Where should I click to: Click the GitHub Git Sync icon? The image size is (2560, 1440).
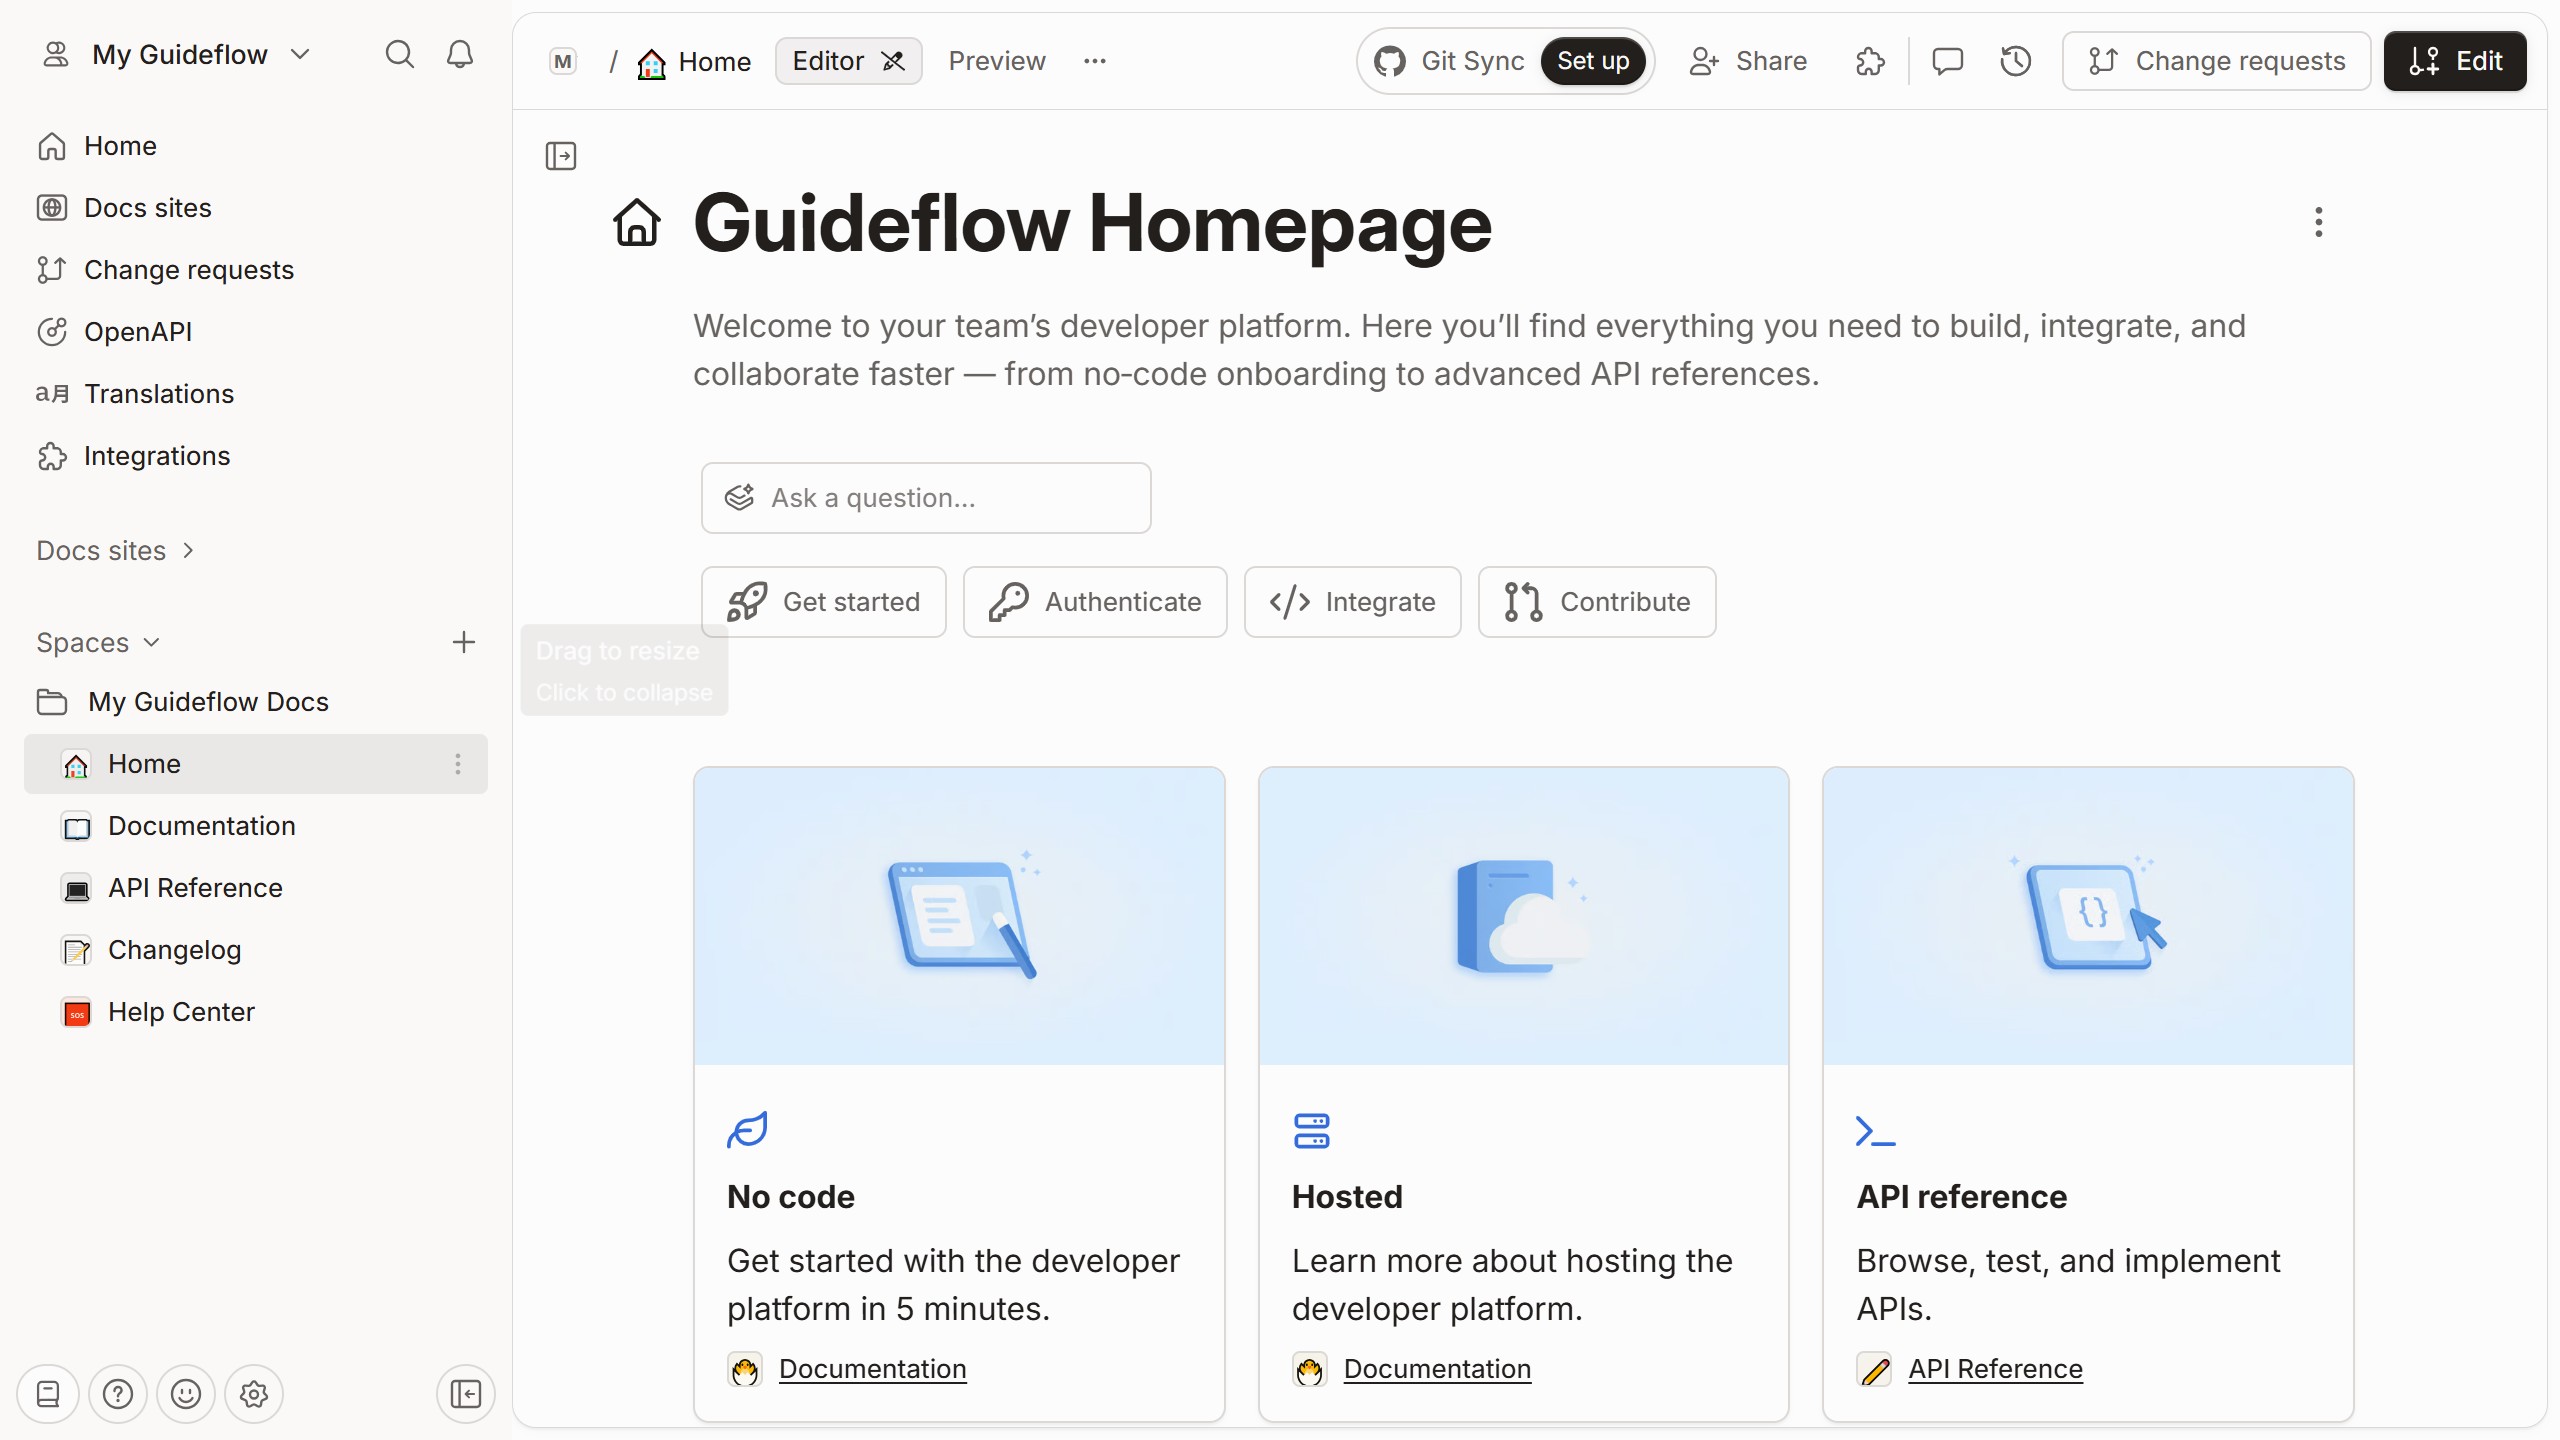[x=1390, y=61]
